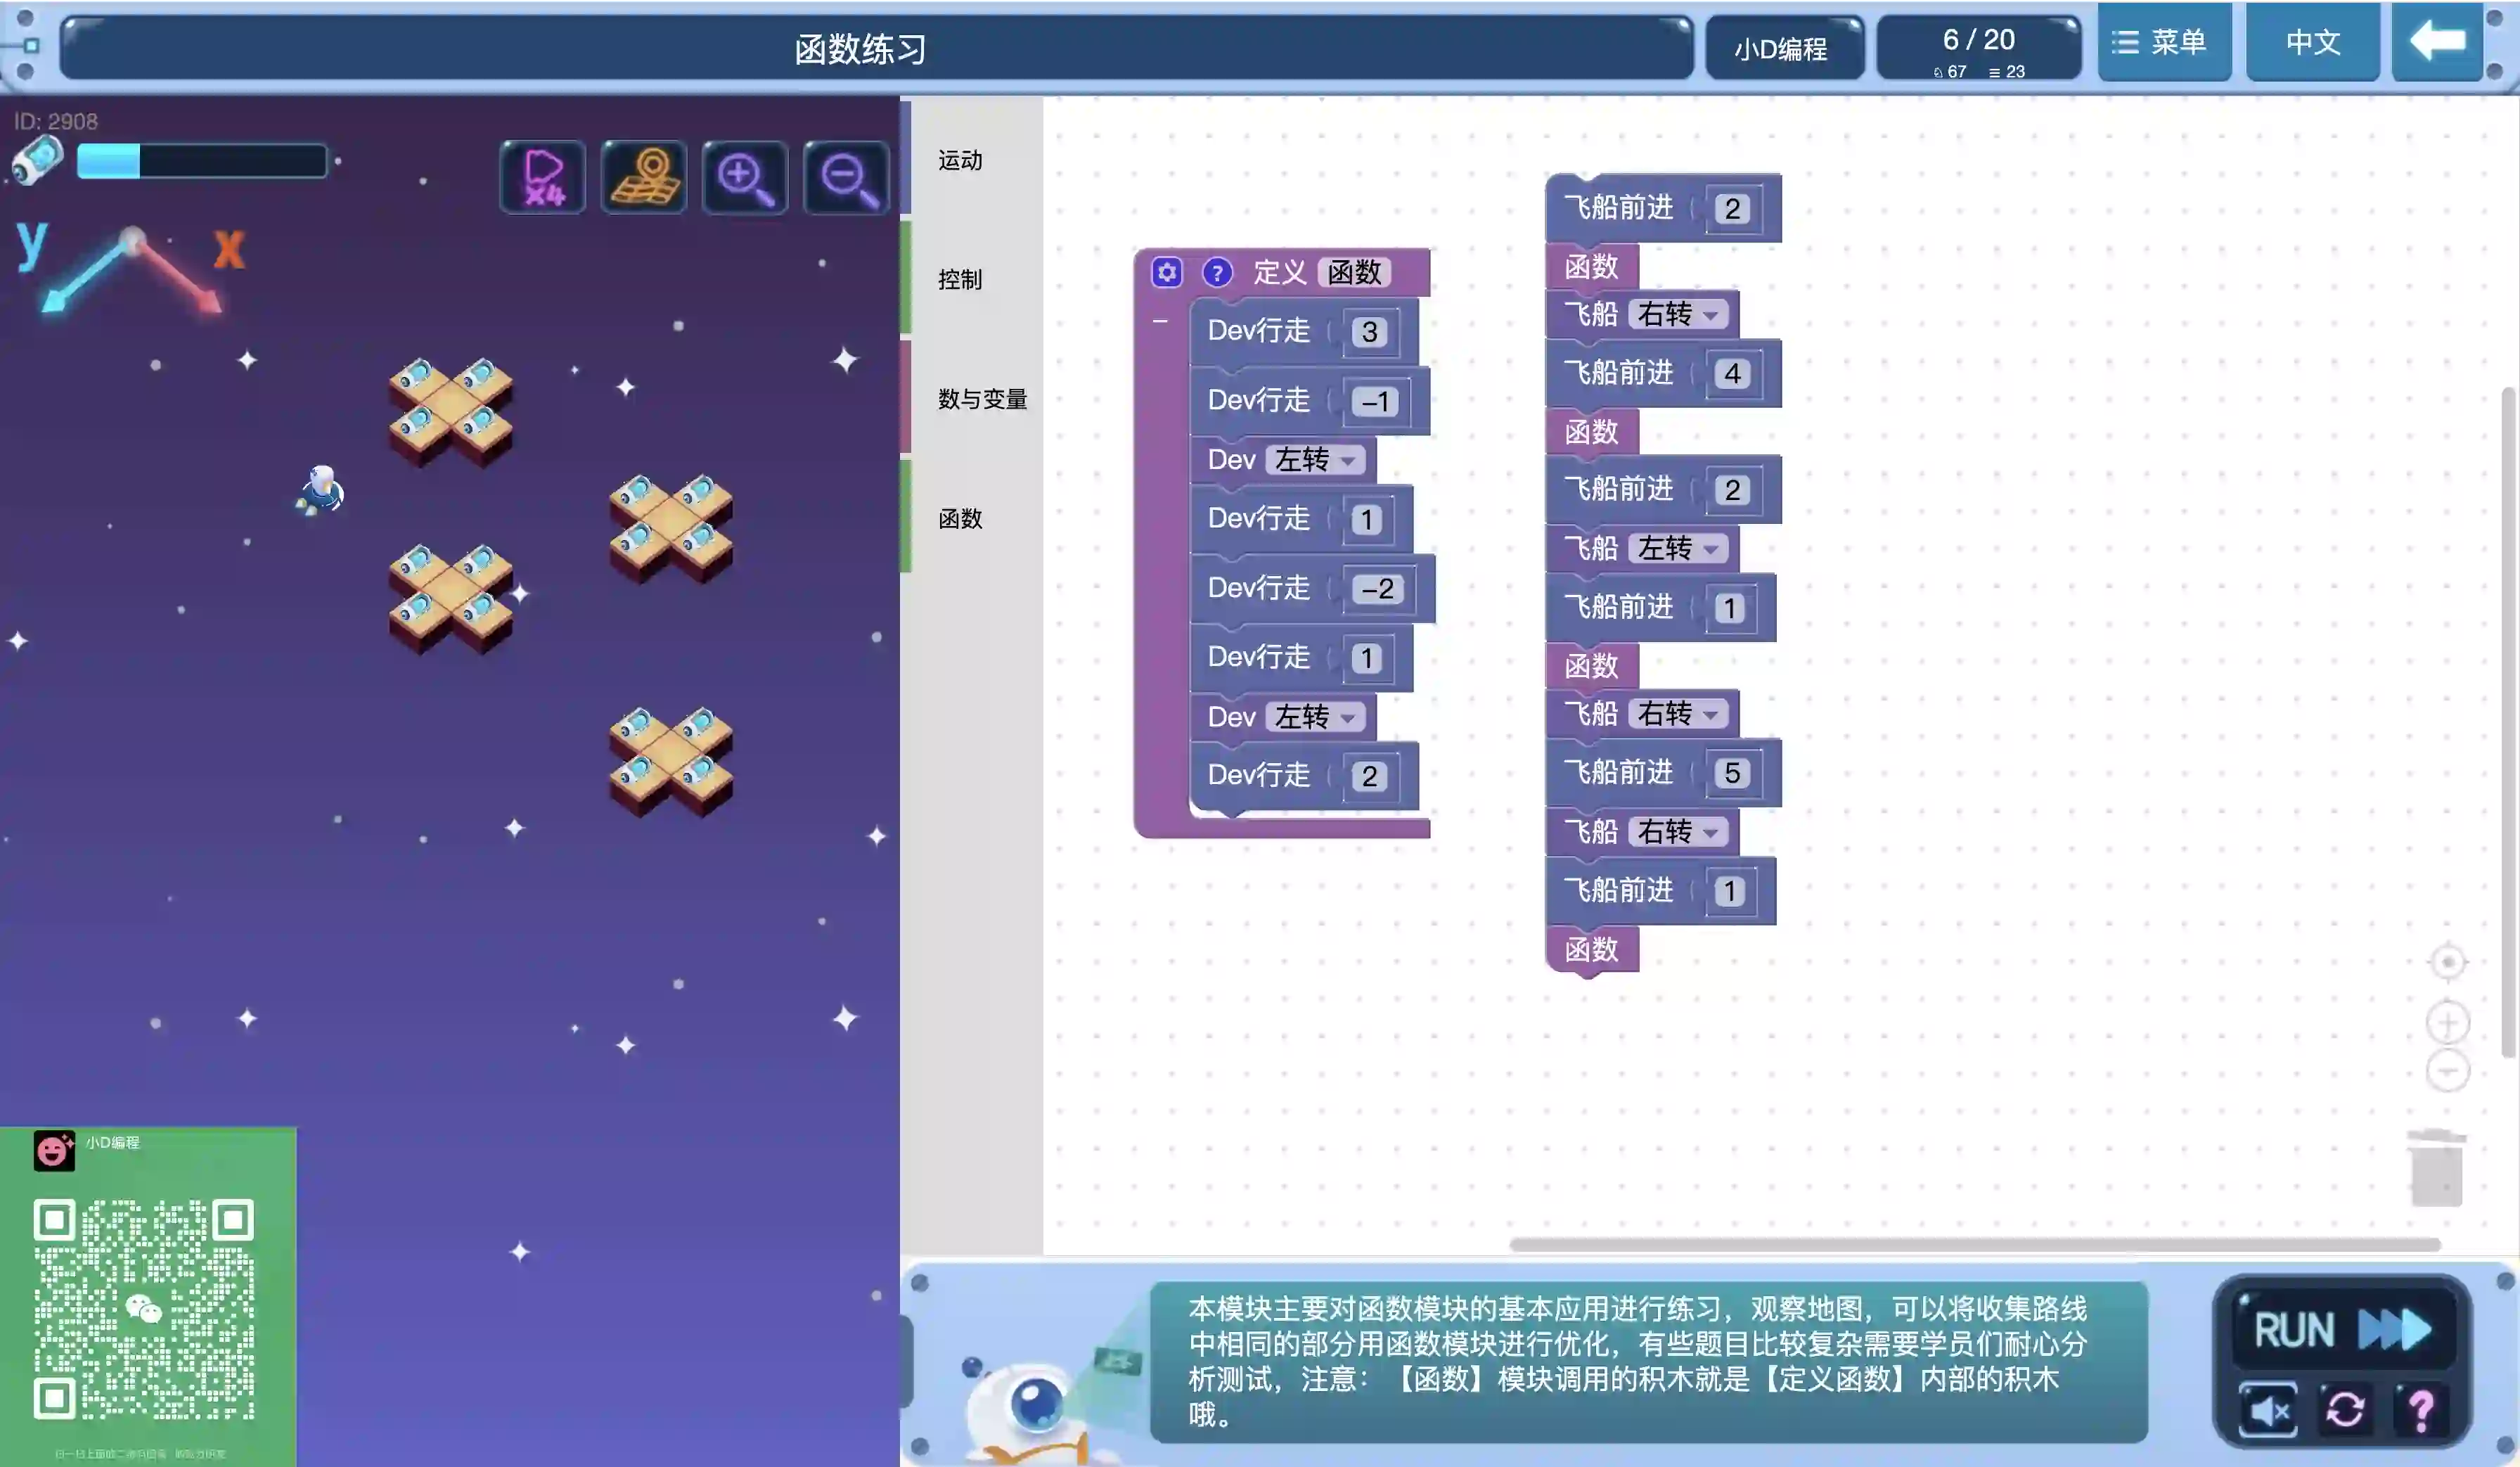The image size is (2520, 1467).
Task: Open the map location icon
Action: click(644, 177)
